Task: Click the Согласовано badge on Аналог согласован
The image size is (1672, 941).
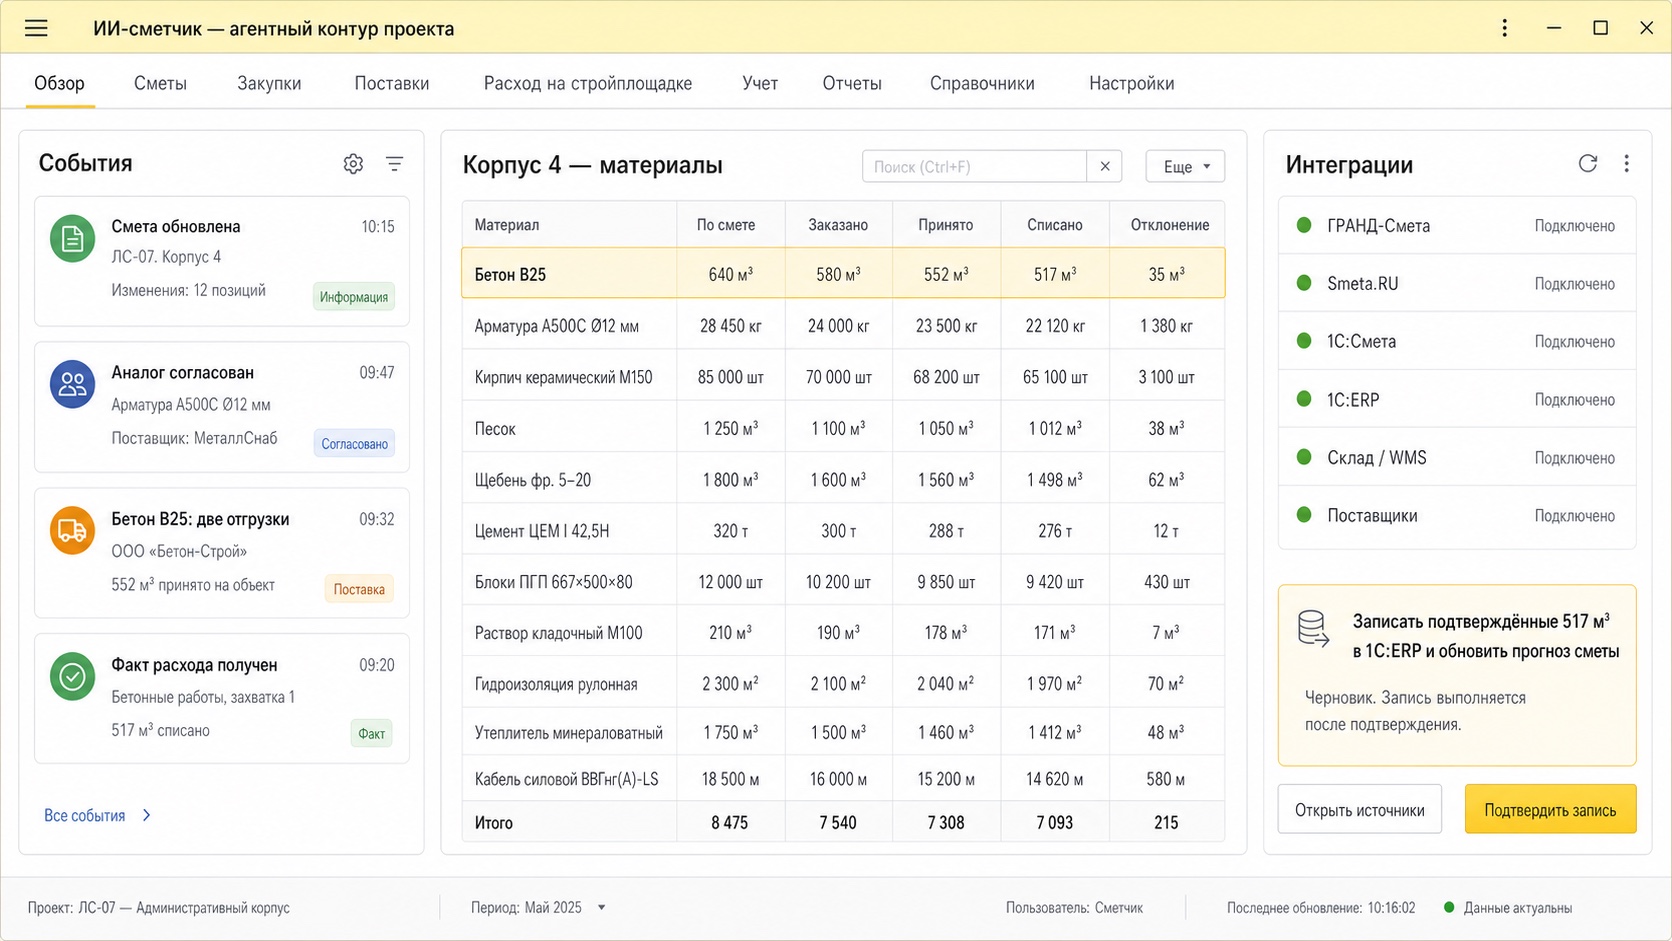Action: (354, 443)
